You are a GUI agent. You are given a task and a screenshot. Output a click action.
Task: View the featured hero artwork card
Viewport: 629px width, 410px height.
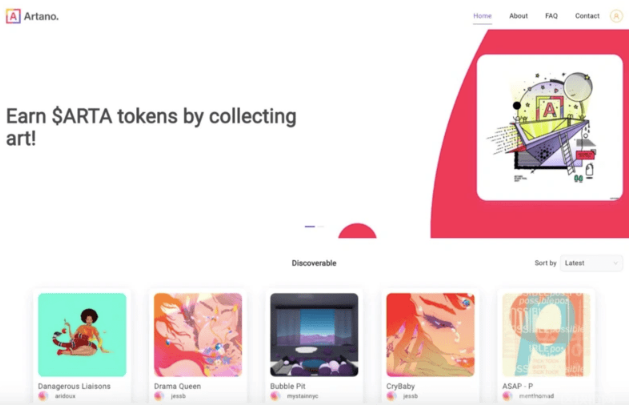click(x=550, y=128)
